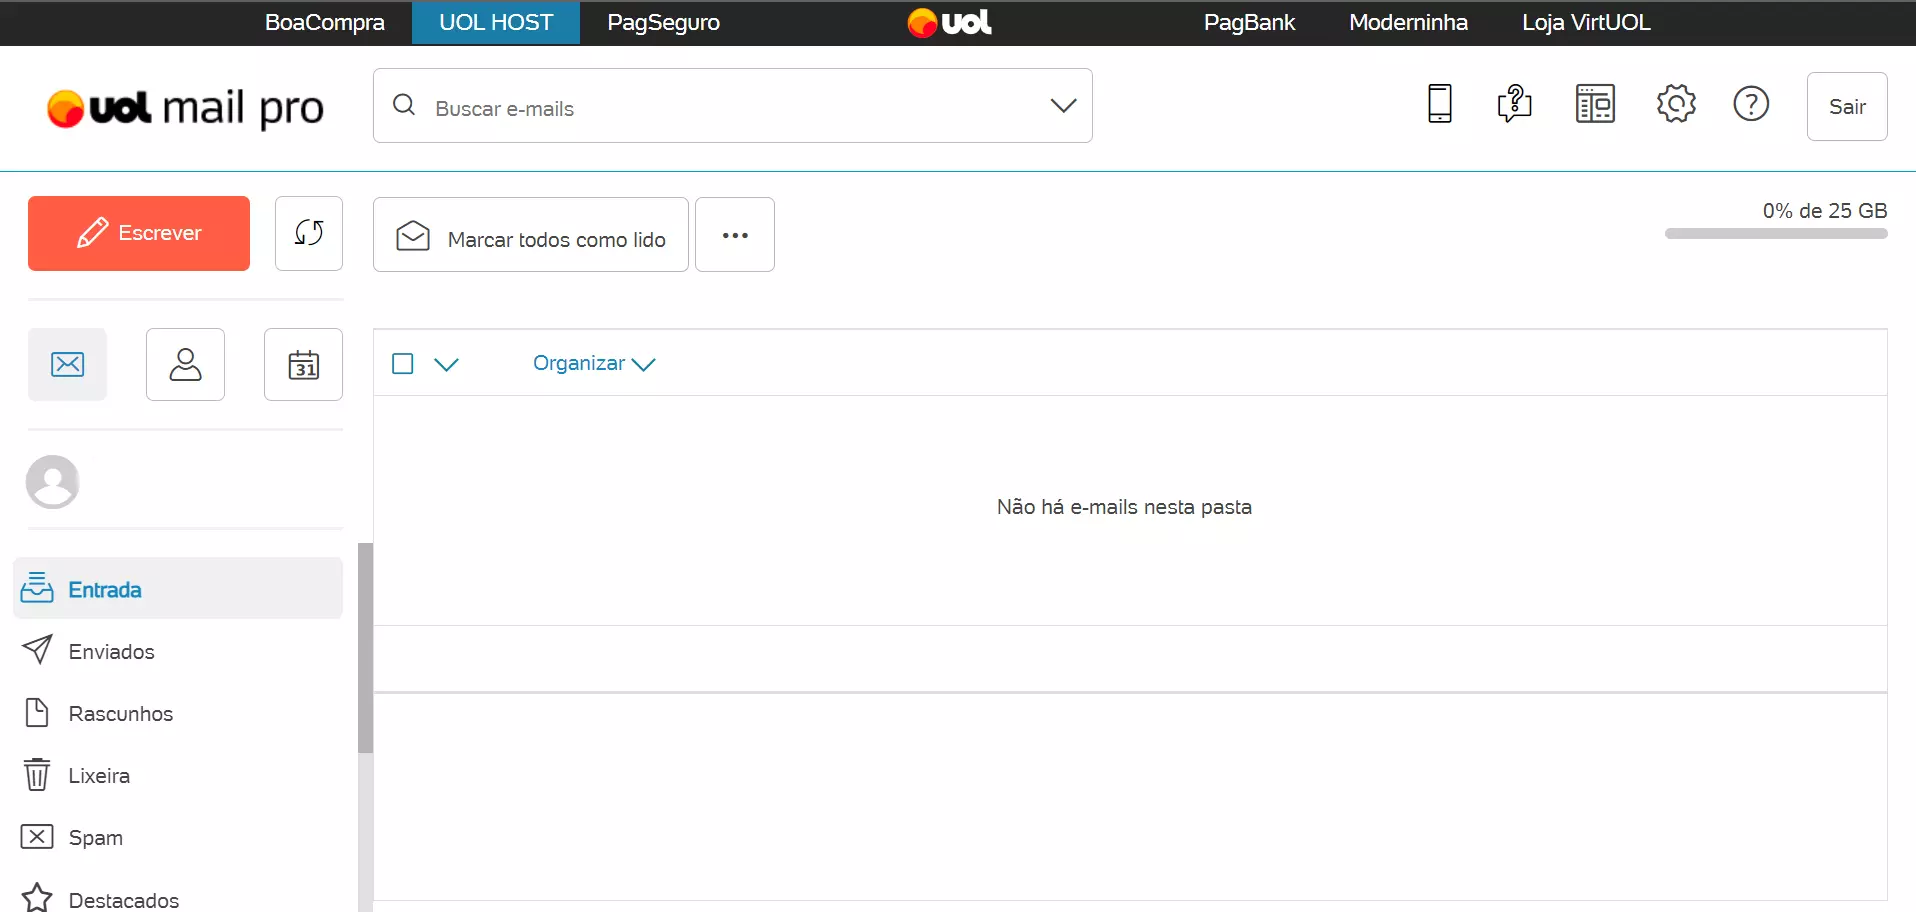Open Loja VirtUOL in the top bar

tap(1586, 22)
